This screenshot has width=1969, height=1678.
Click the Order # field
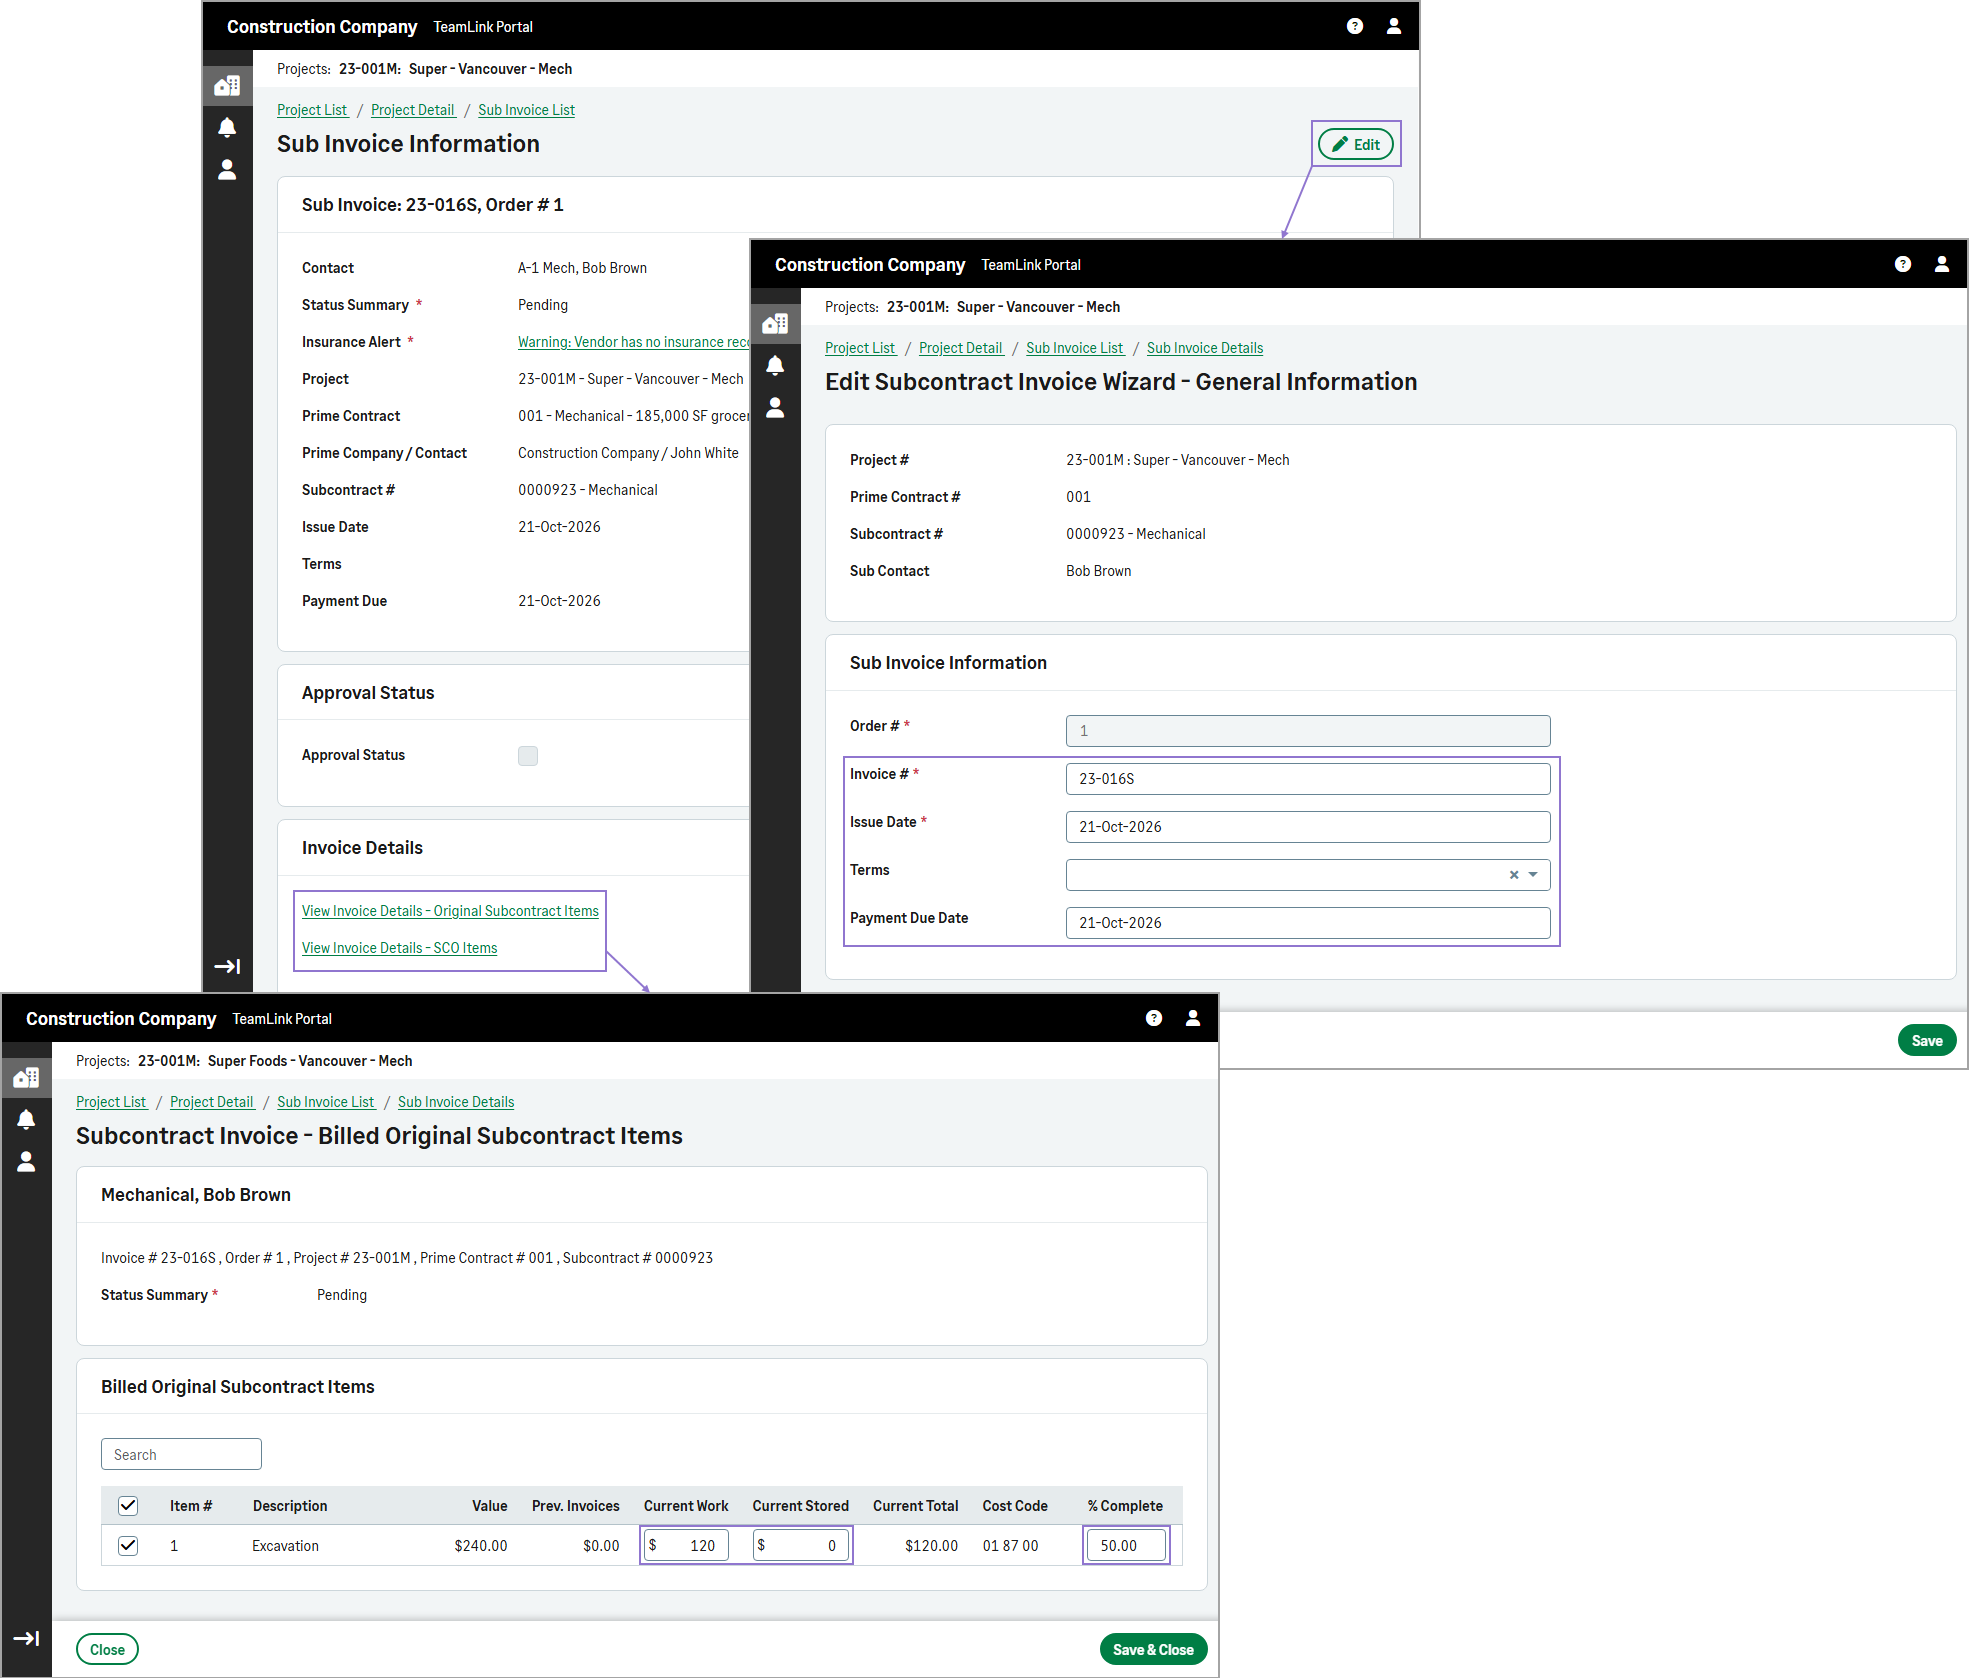(1308, 731)
